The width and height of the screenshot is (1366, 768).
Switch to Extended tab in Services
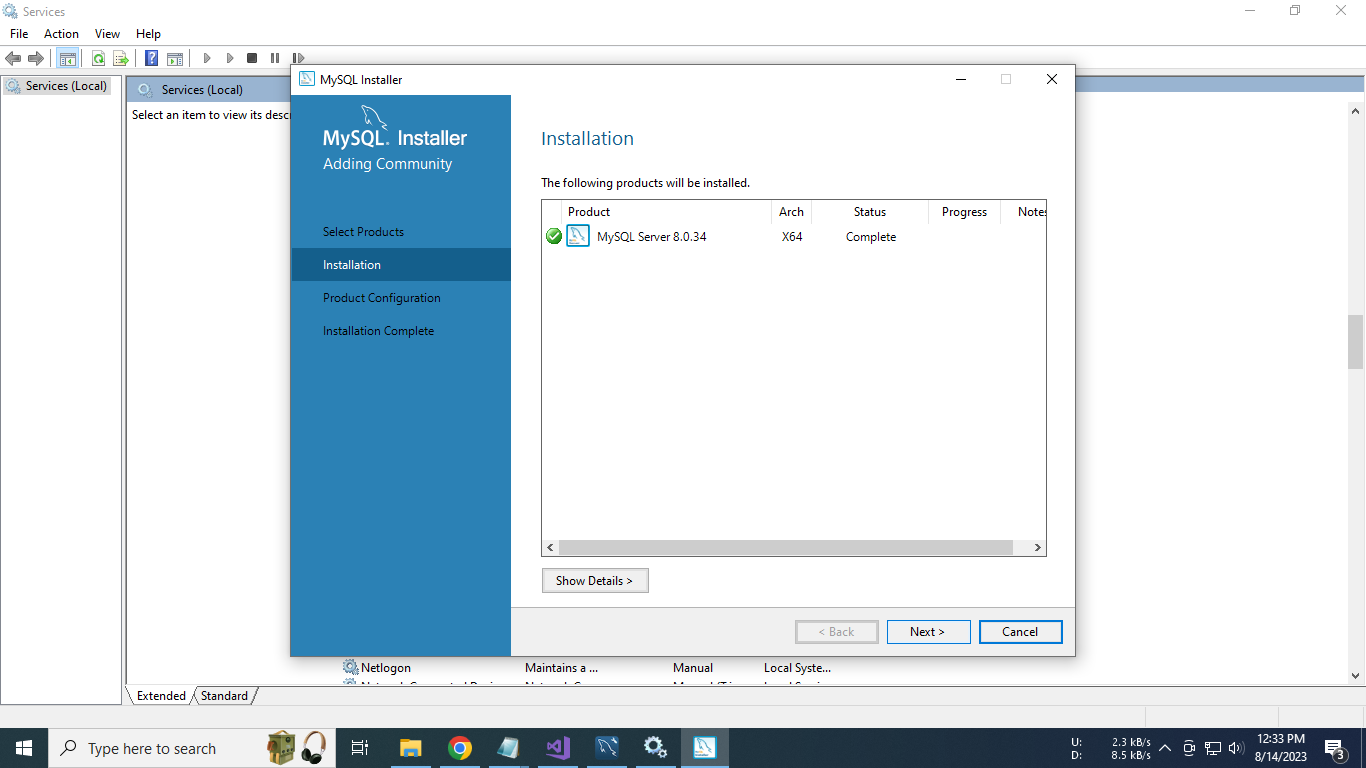[161, 695]
